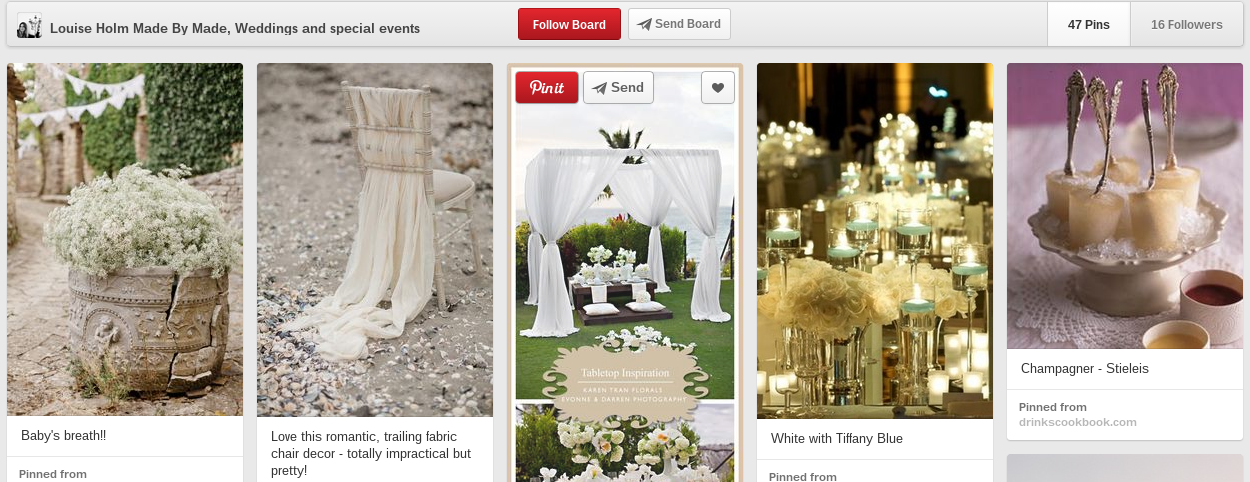This screenshot has width=1250, height=482.
Task: Open the second tabletop flowers image
Action: point(625,443)
